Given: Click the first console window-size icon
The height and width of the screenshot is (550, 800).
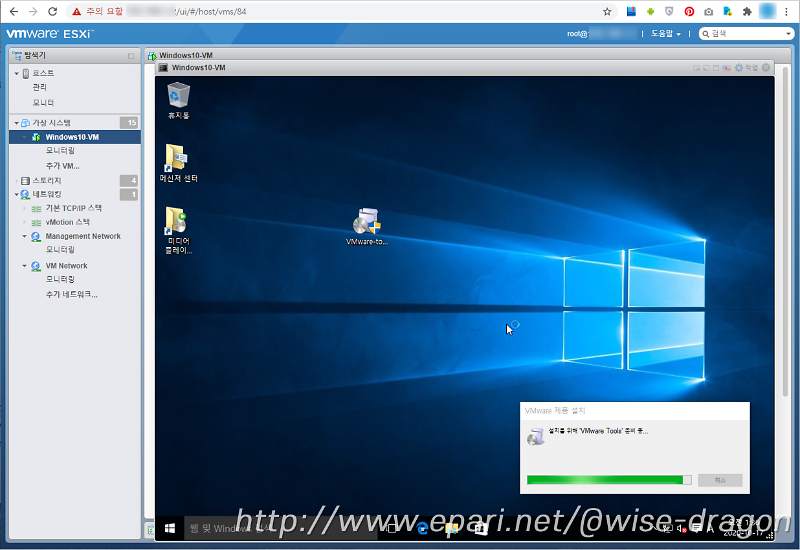Looking at the screenshot, I should tap(696, 67).
